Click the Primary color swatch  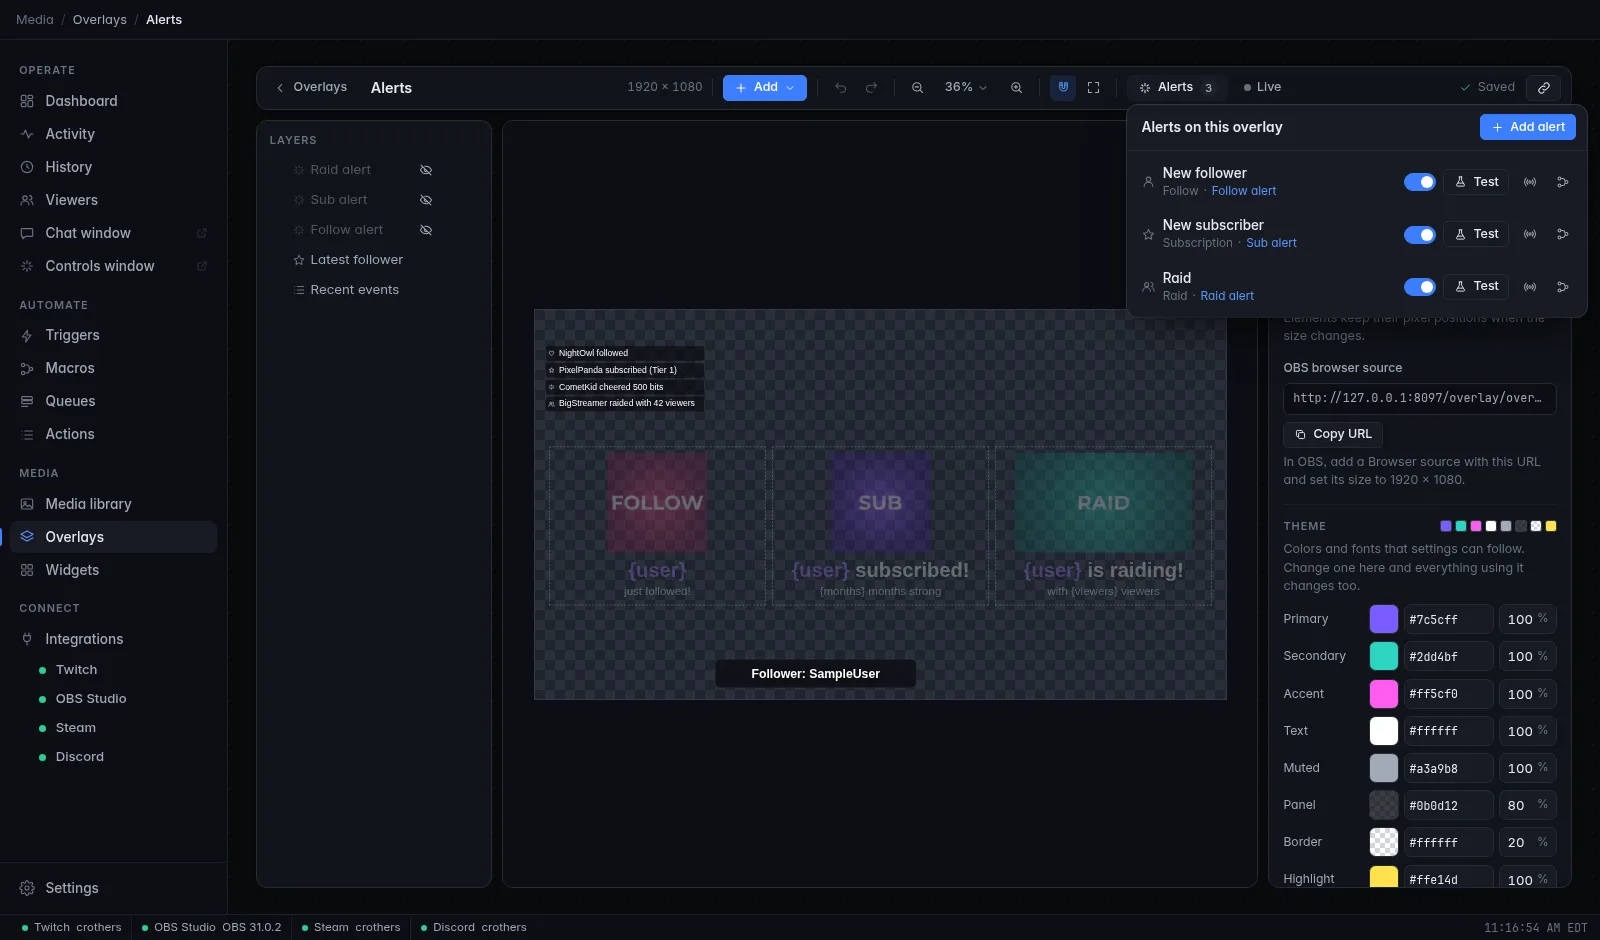[1384, 619]
